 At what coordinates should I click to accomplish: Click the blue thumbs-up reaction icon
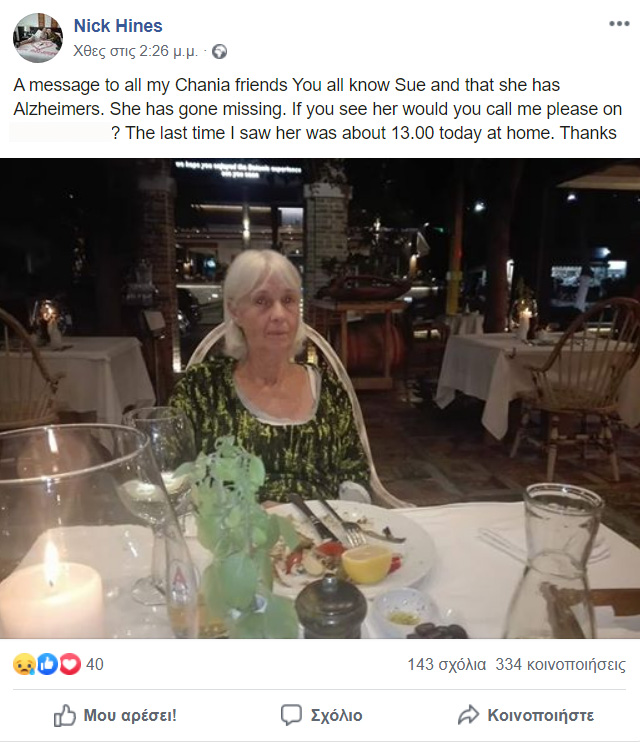point(46,664)
